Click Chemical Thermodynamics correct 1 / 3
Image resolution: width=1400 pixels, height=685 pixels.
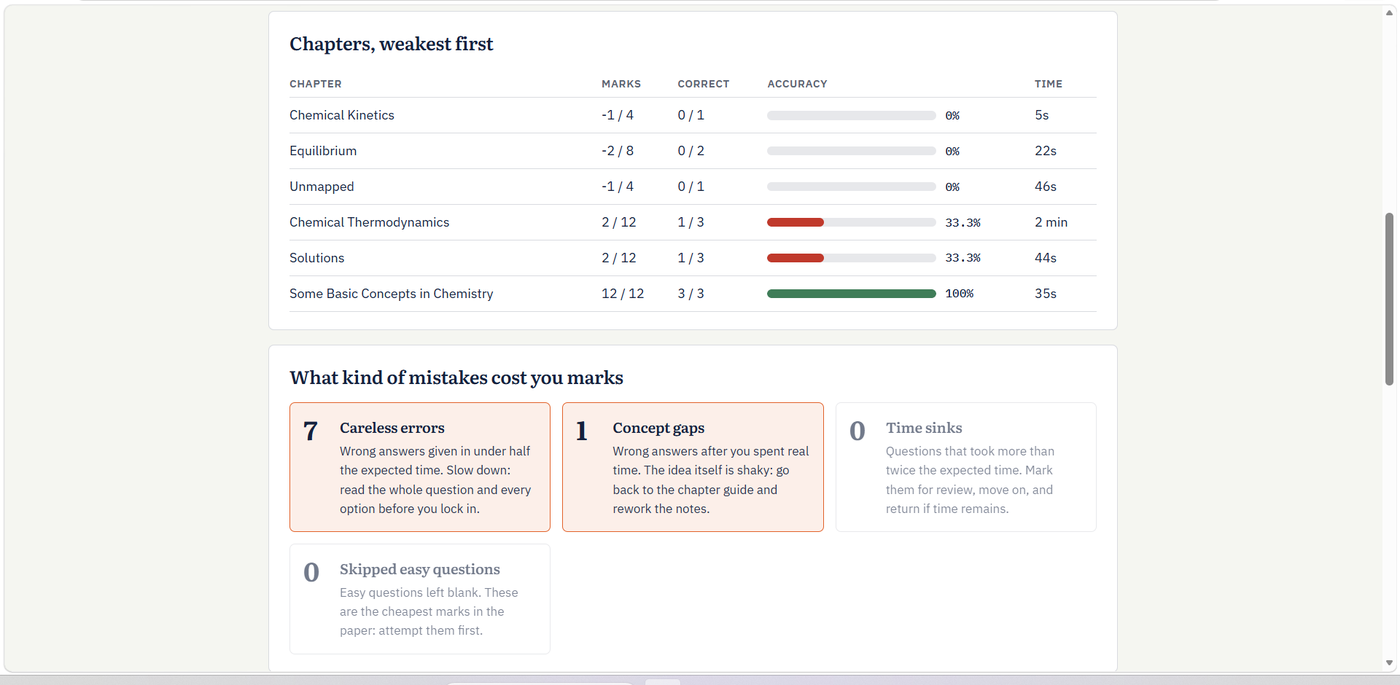(x=691, y=222)
